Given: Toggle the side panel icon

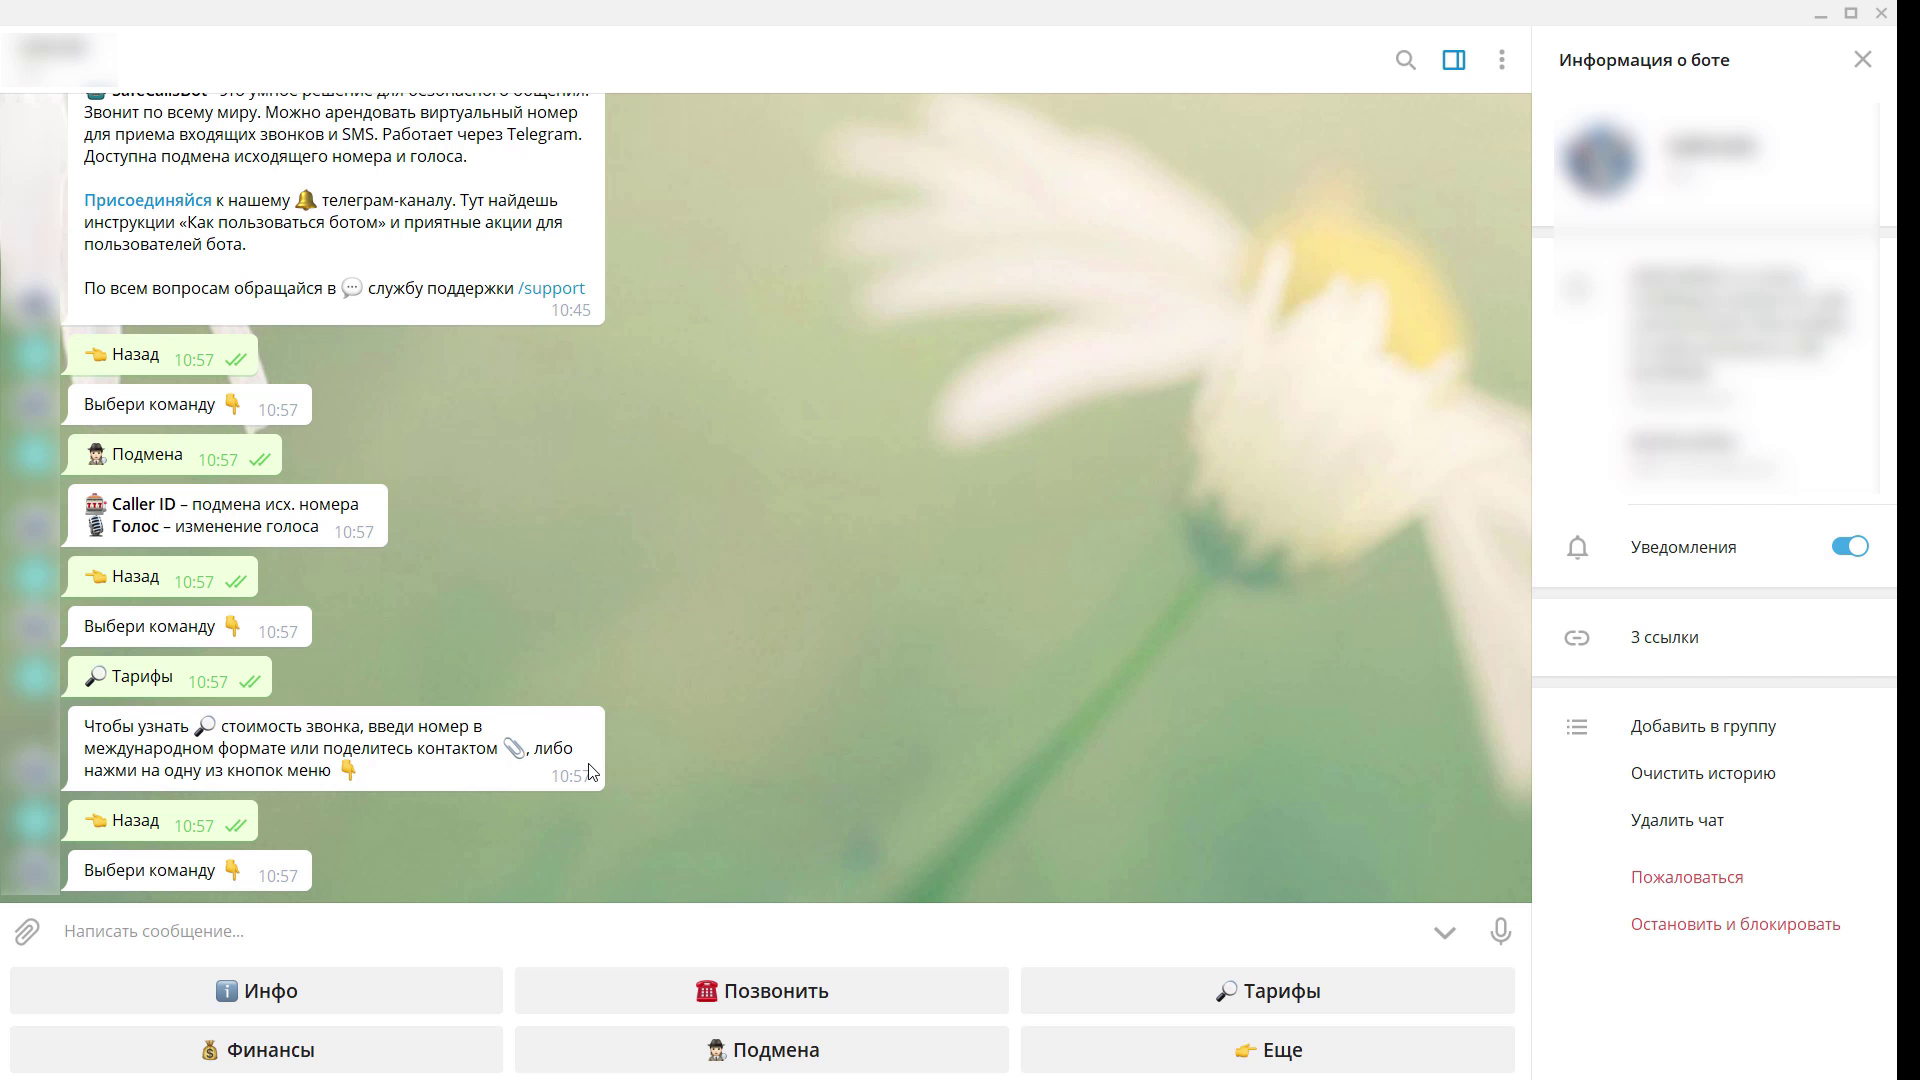Looking at the screenshot, I should pyautogui.click(x=1453, y=60).
